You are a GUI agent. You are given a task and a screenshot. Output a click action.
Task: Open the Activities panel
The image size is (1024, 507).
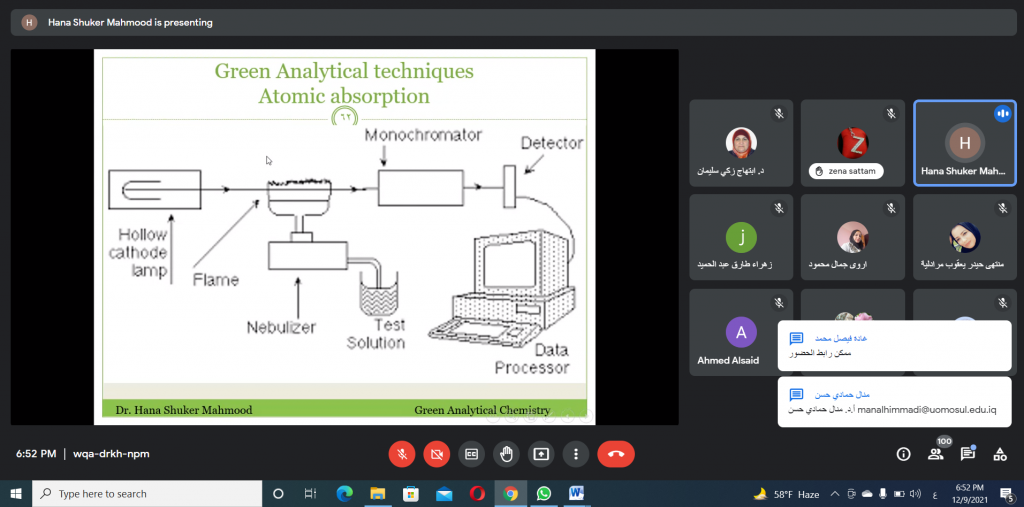[x=999, y=454]
